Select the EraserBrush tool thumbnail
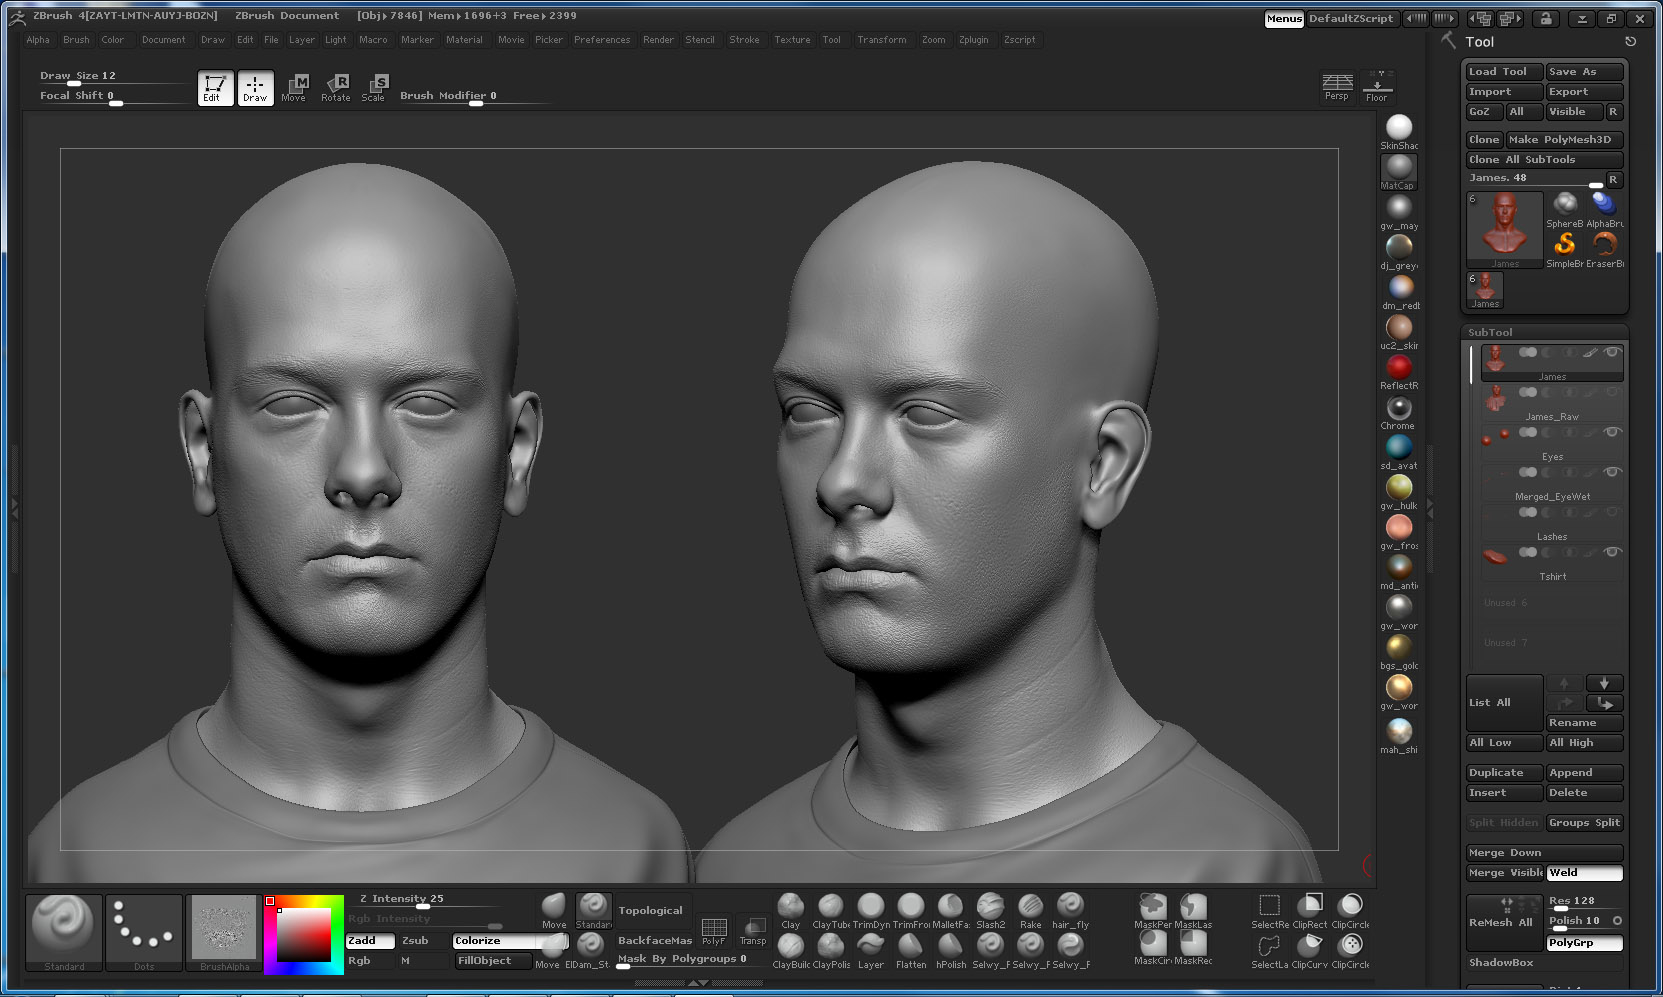This screenshot has width=1663, height=997. click(x=1605, y=249)
